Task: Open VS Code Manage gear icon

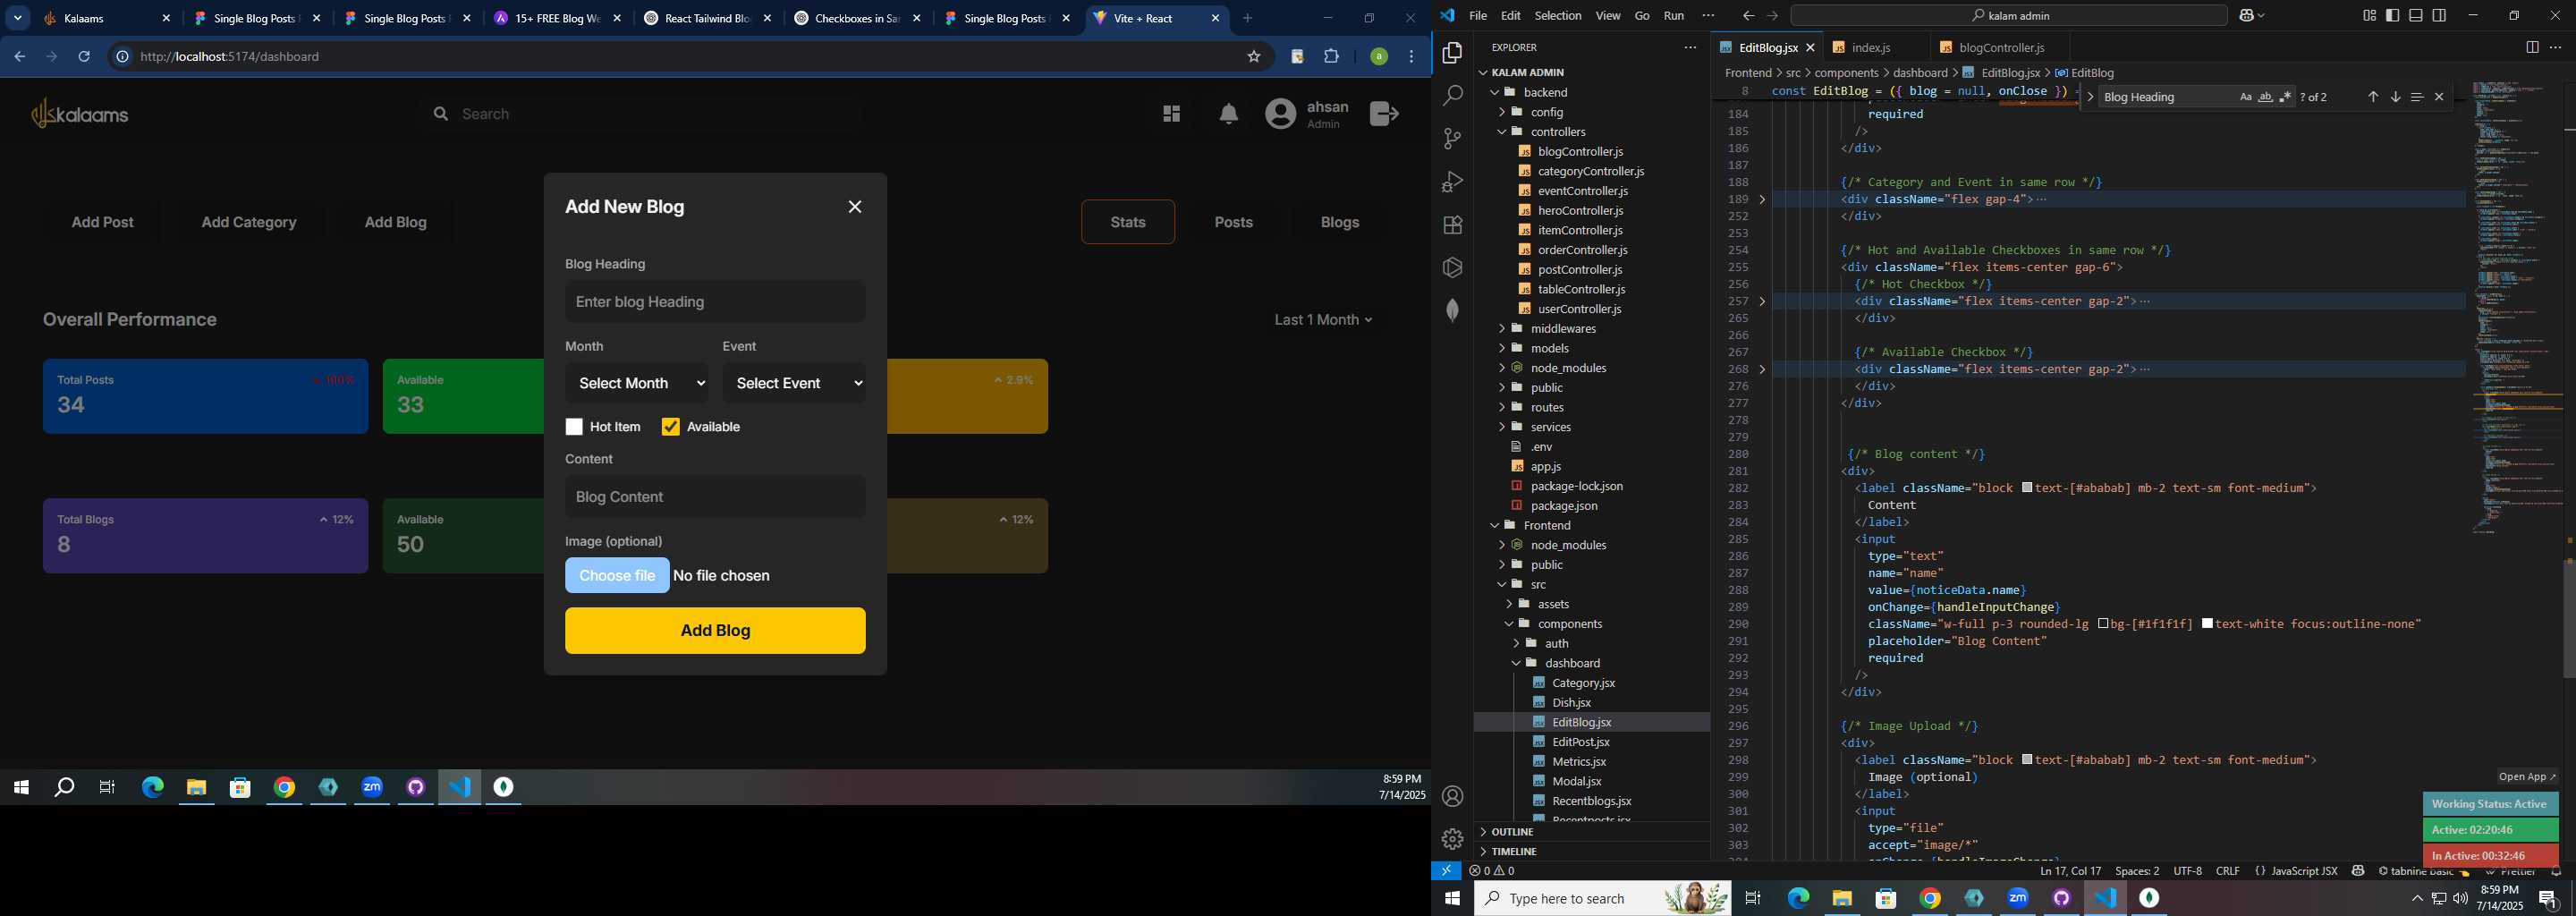Action: pyautogui.click(x=1453, y=839)
